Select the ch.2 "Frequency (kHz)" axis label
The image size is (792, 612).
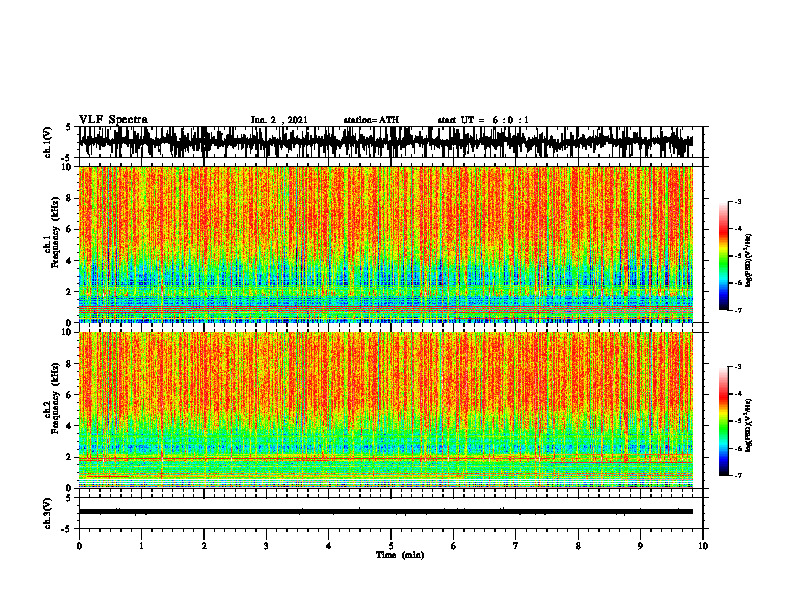click(56, 398)
